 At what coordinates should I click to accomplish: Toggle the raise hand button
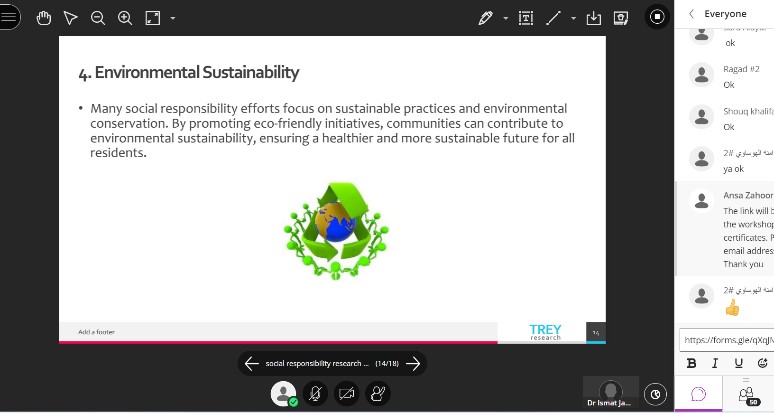pyautogui.click(x=378, y=393)
